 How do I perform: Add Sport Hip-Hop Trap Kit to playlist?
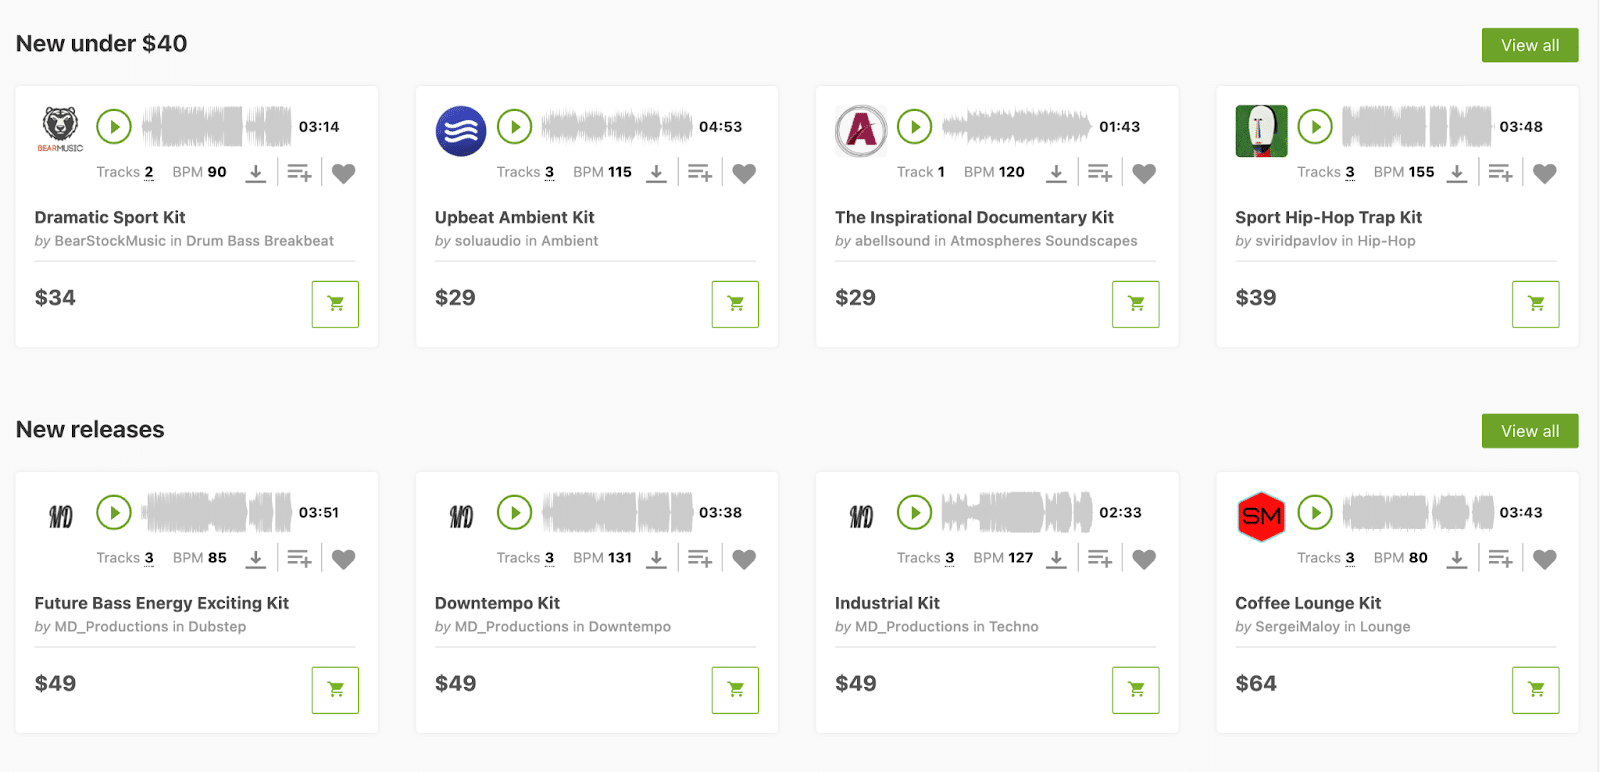point(1500,173)
